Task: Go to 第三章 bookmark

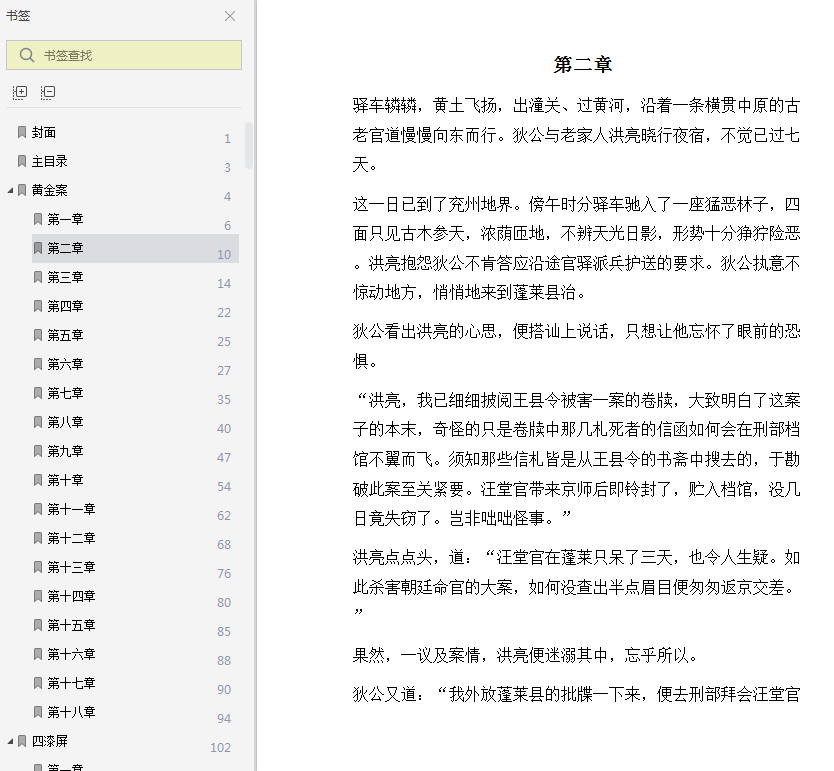Action: [65, 277]
